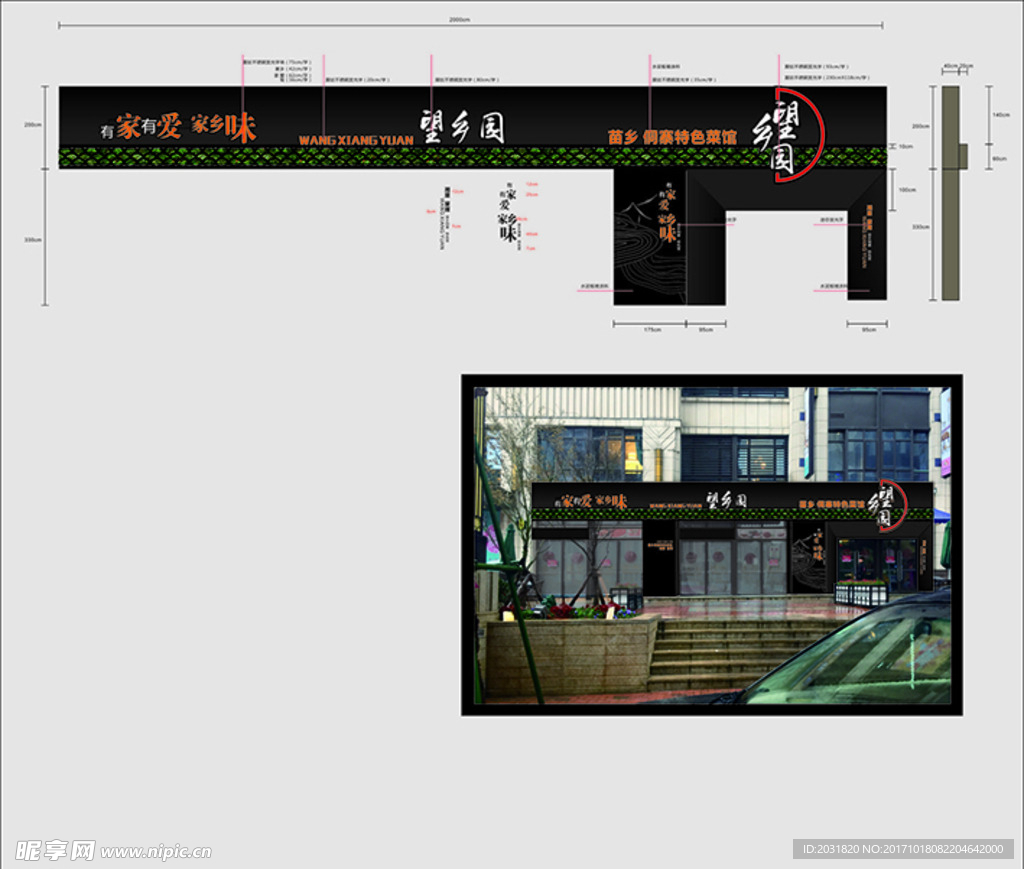Image resolution: width=1024 pixels, height=869 pixels.
Task: Click the '95cm' label under right pillar
Action: [868, 330]
